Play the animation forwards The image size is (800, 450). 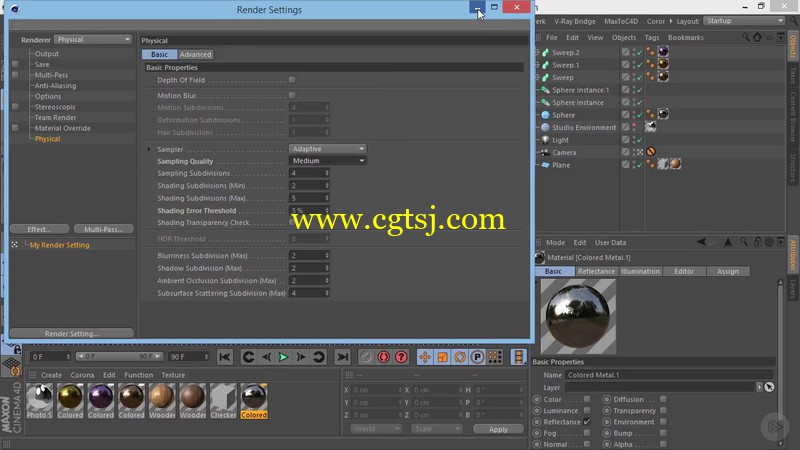click(x=283, y=357)
